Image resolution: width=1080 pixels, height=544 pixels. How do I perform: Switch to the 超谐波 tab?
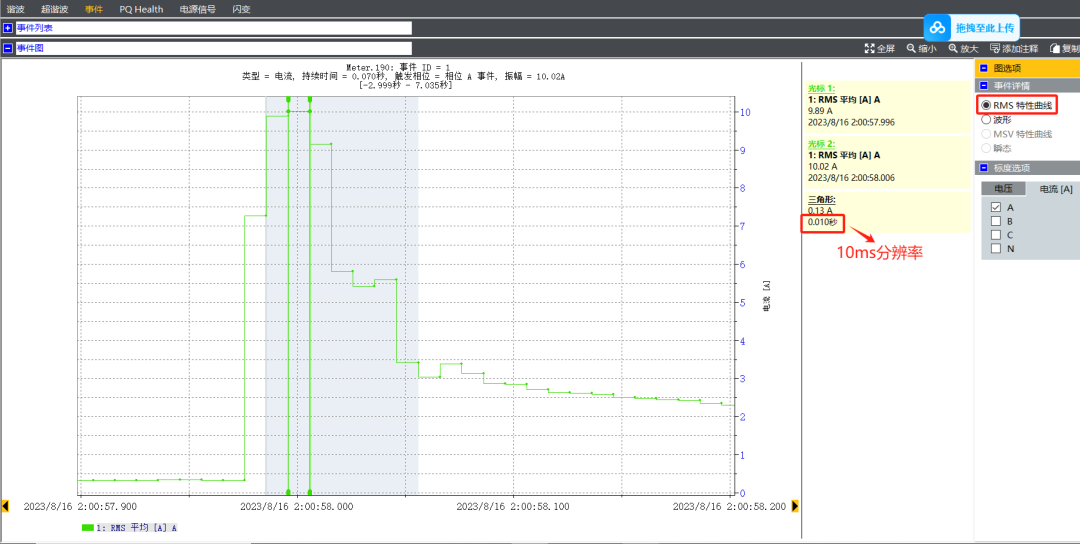55,9
